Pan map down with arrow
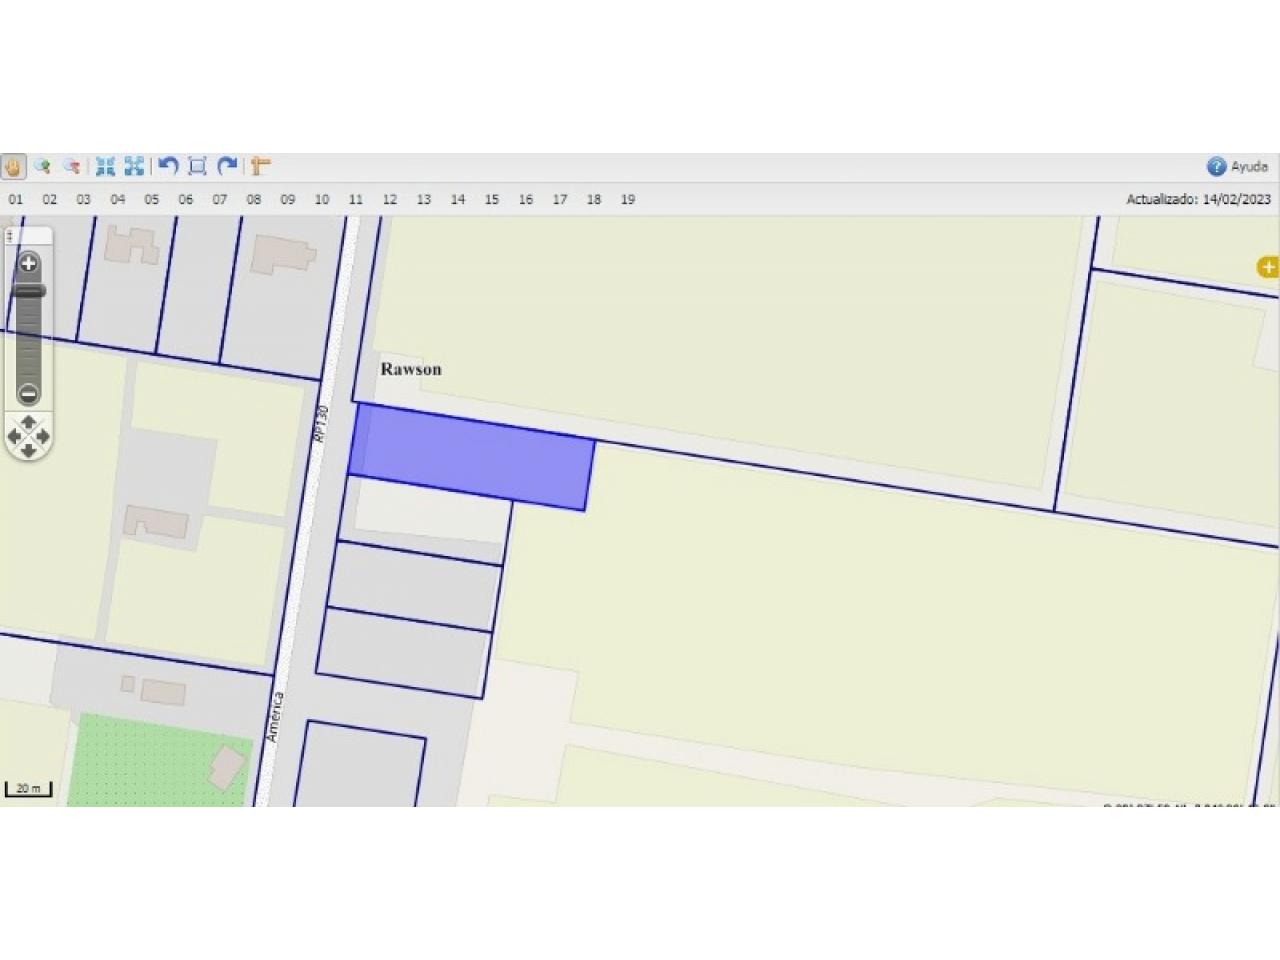 tap(29, 451)
